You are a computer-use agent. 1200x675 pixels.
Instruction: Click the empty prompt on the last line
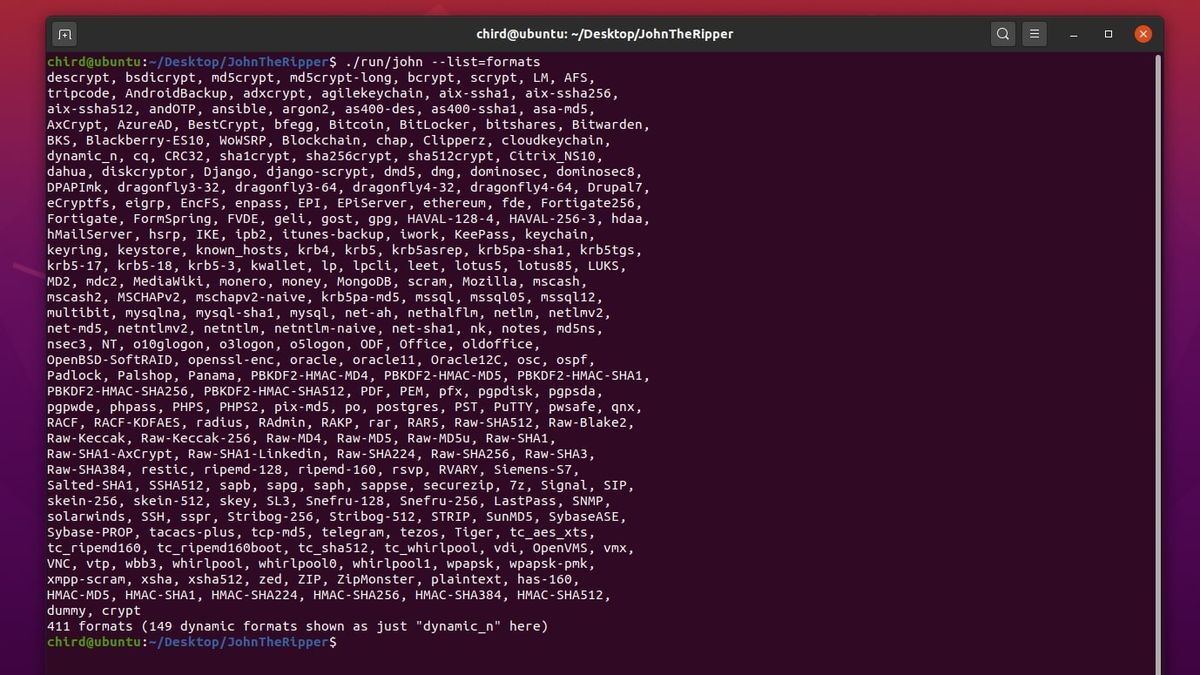click(x=344, y=642)
